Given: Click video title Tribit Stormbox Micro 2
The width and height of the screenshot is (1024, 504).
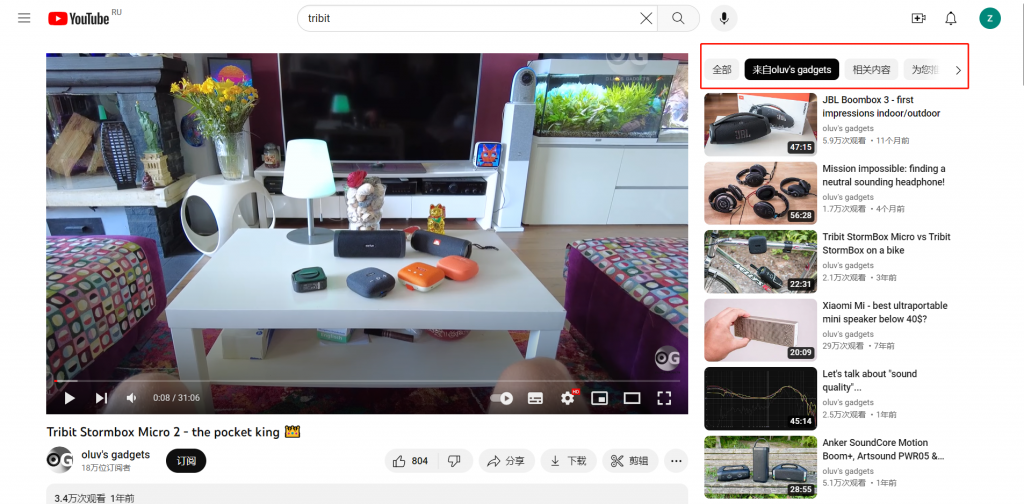Looking at the screenshot, I should pyautogui.click(x=173, y=432).
